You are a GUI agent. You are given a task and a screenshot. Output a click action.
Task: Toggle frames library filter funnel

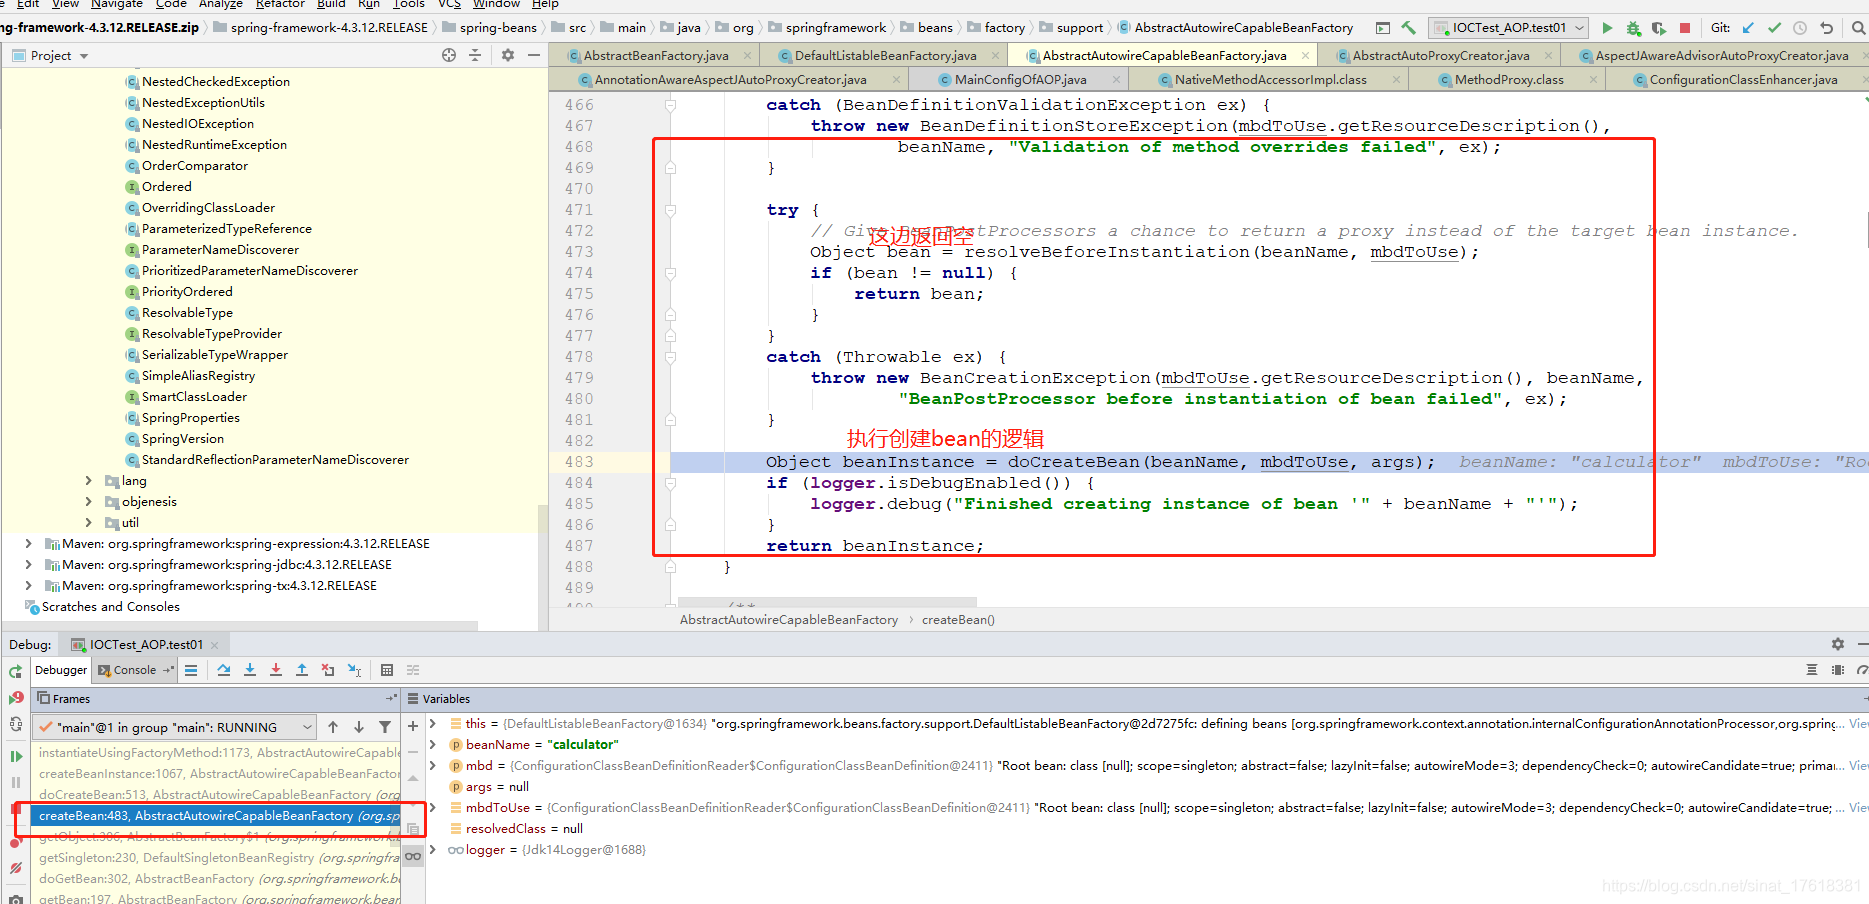coord(385,727)
